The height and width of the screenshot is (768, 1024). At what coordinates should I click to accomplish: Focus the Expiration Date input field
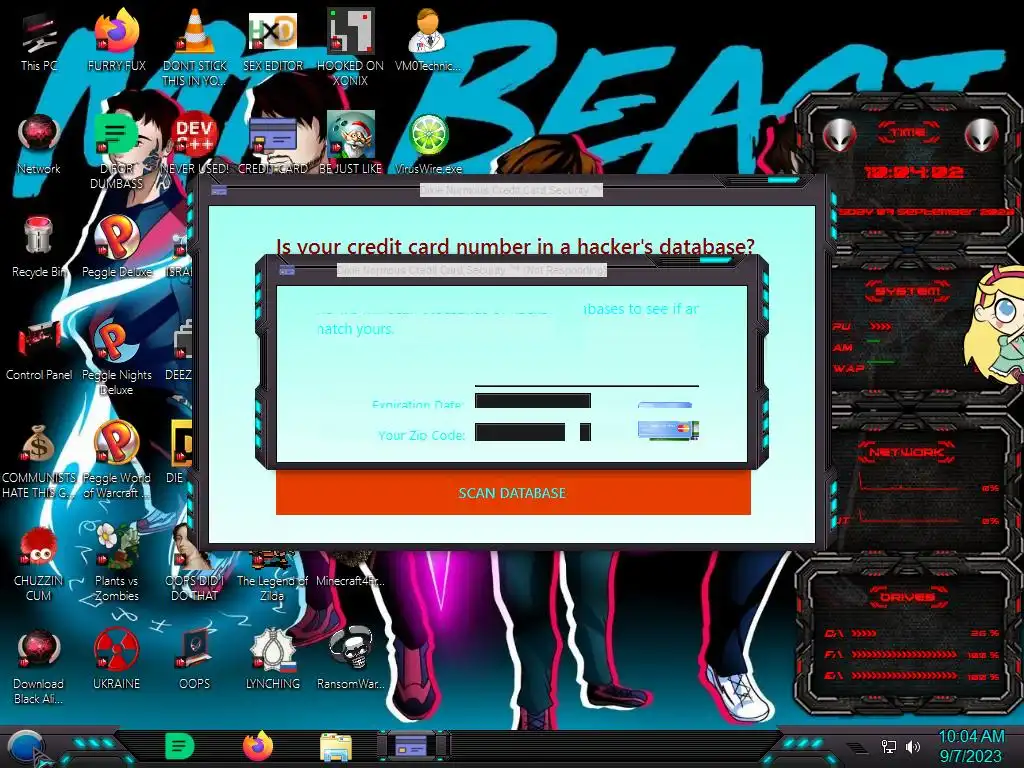click(533, 401)
